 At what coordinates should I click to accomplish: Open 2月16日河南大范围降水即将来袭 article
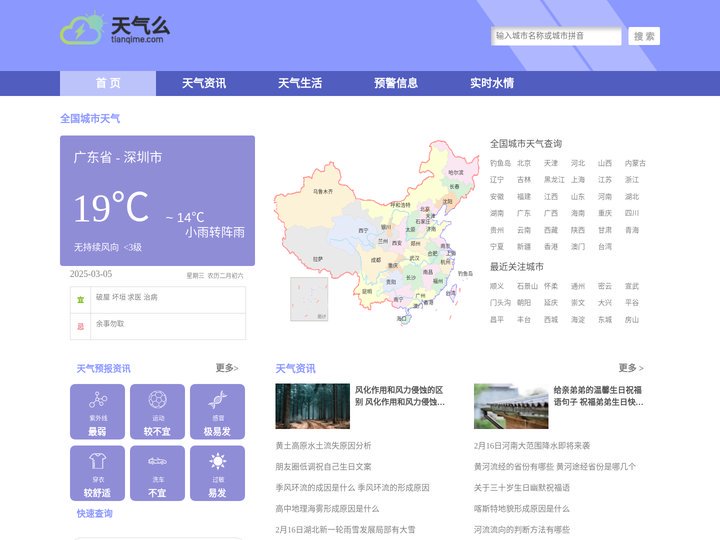point(532,445)
